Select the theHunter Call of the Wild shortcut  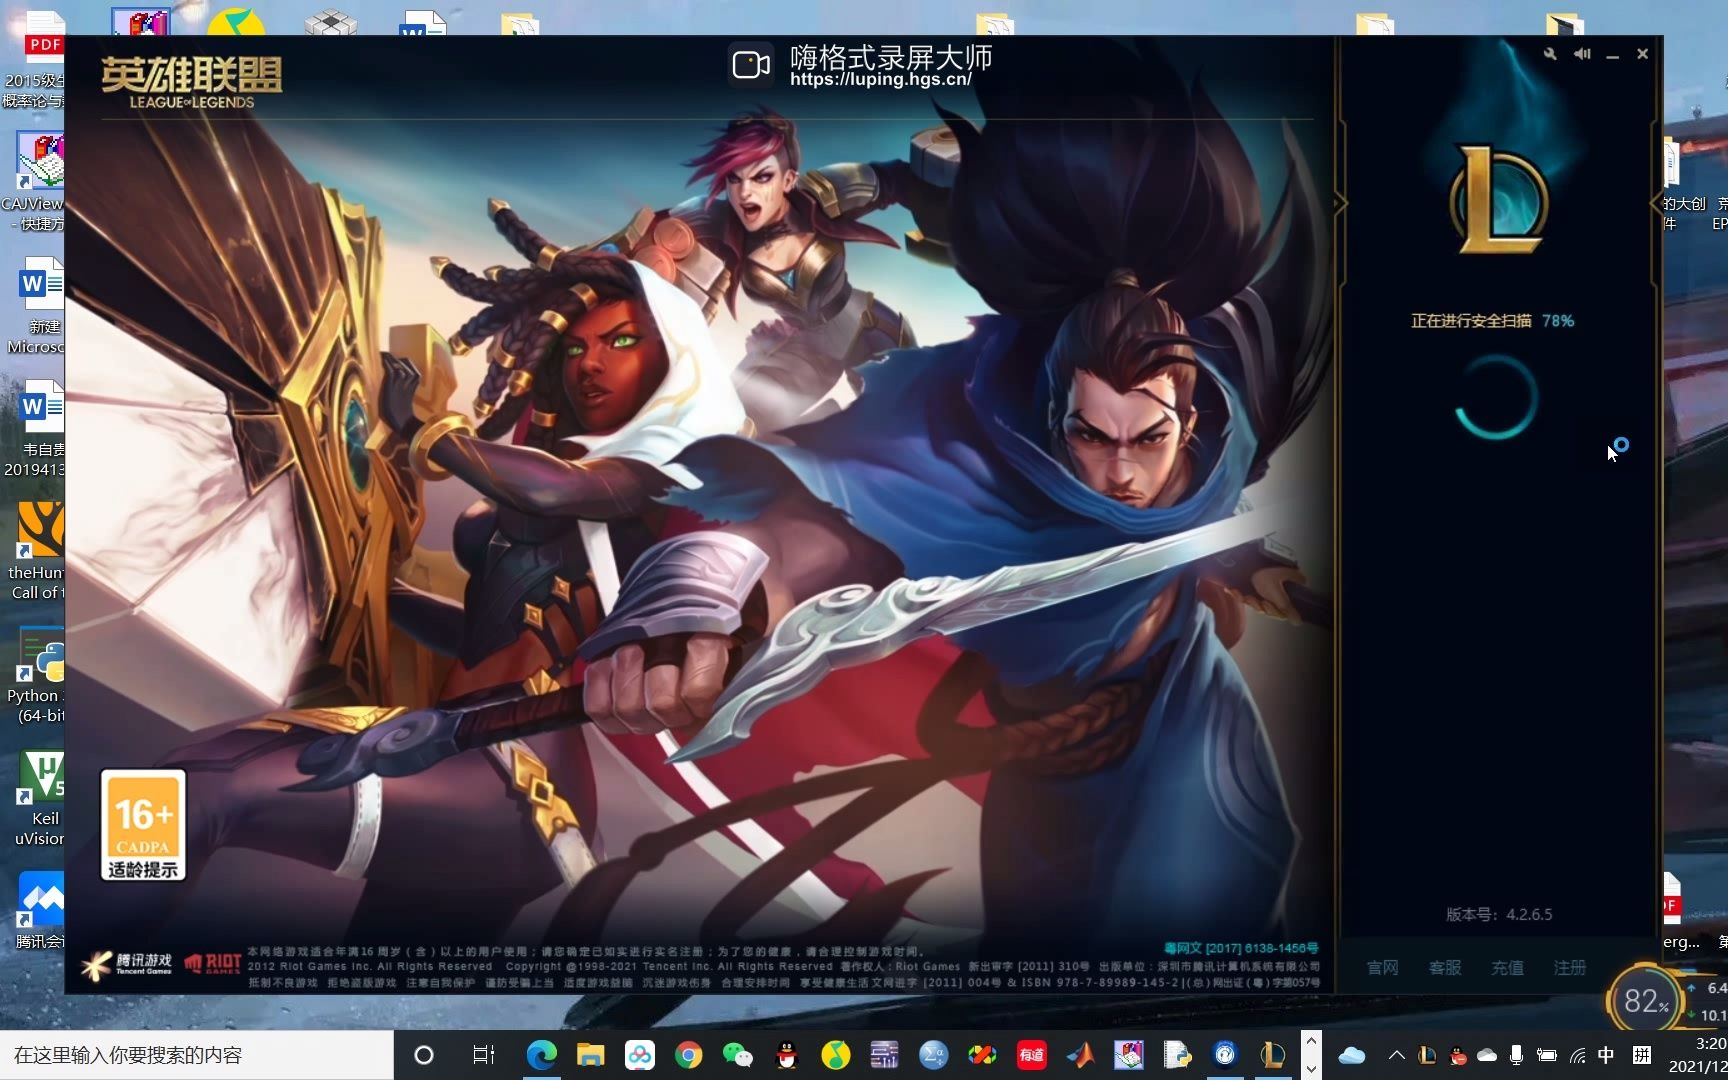click(x=38, y=550)
